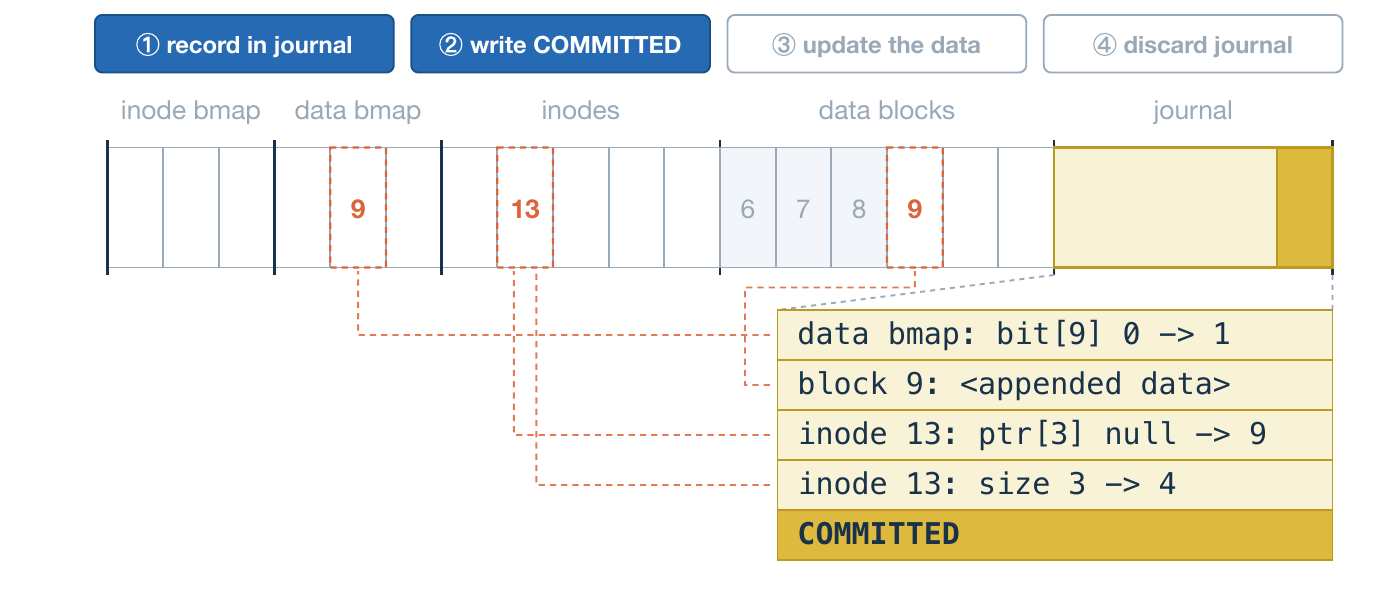1400x605 pixels.
Task: Select step 2 write COMMITTED
Action: [560, 44]
